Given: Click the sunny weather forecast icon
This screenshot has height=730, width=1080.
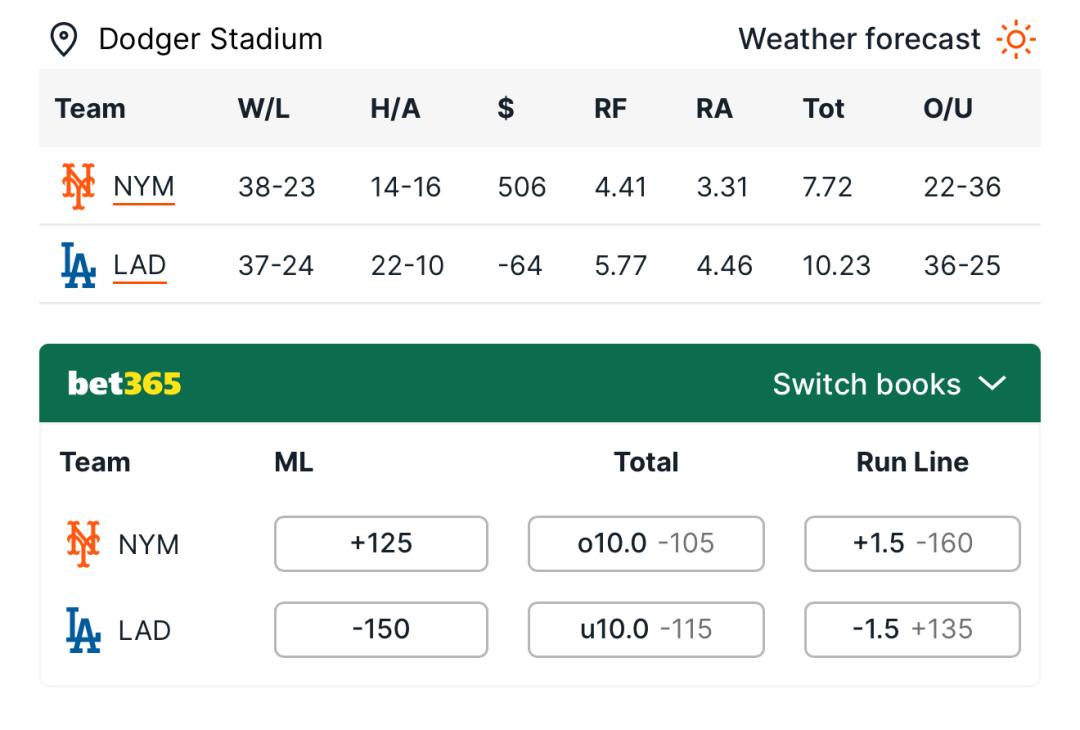Looking at the screenshot, I should (x=1016, y=40).
